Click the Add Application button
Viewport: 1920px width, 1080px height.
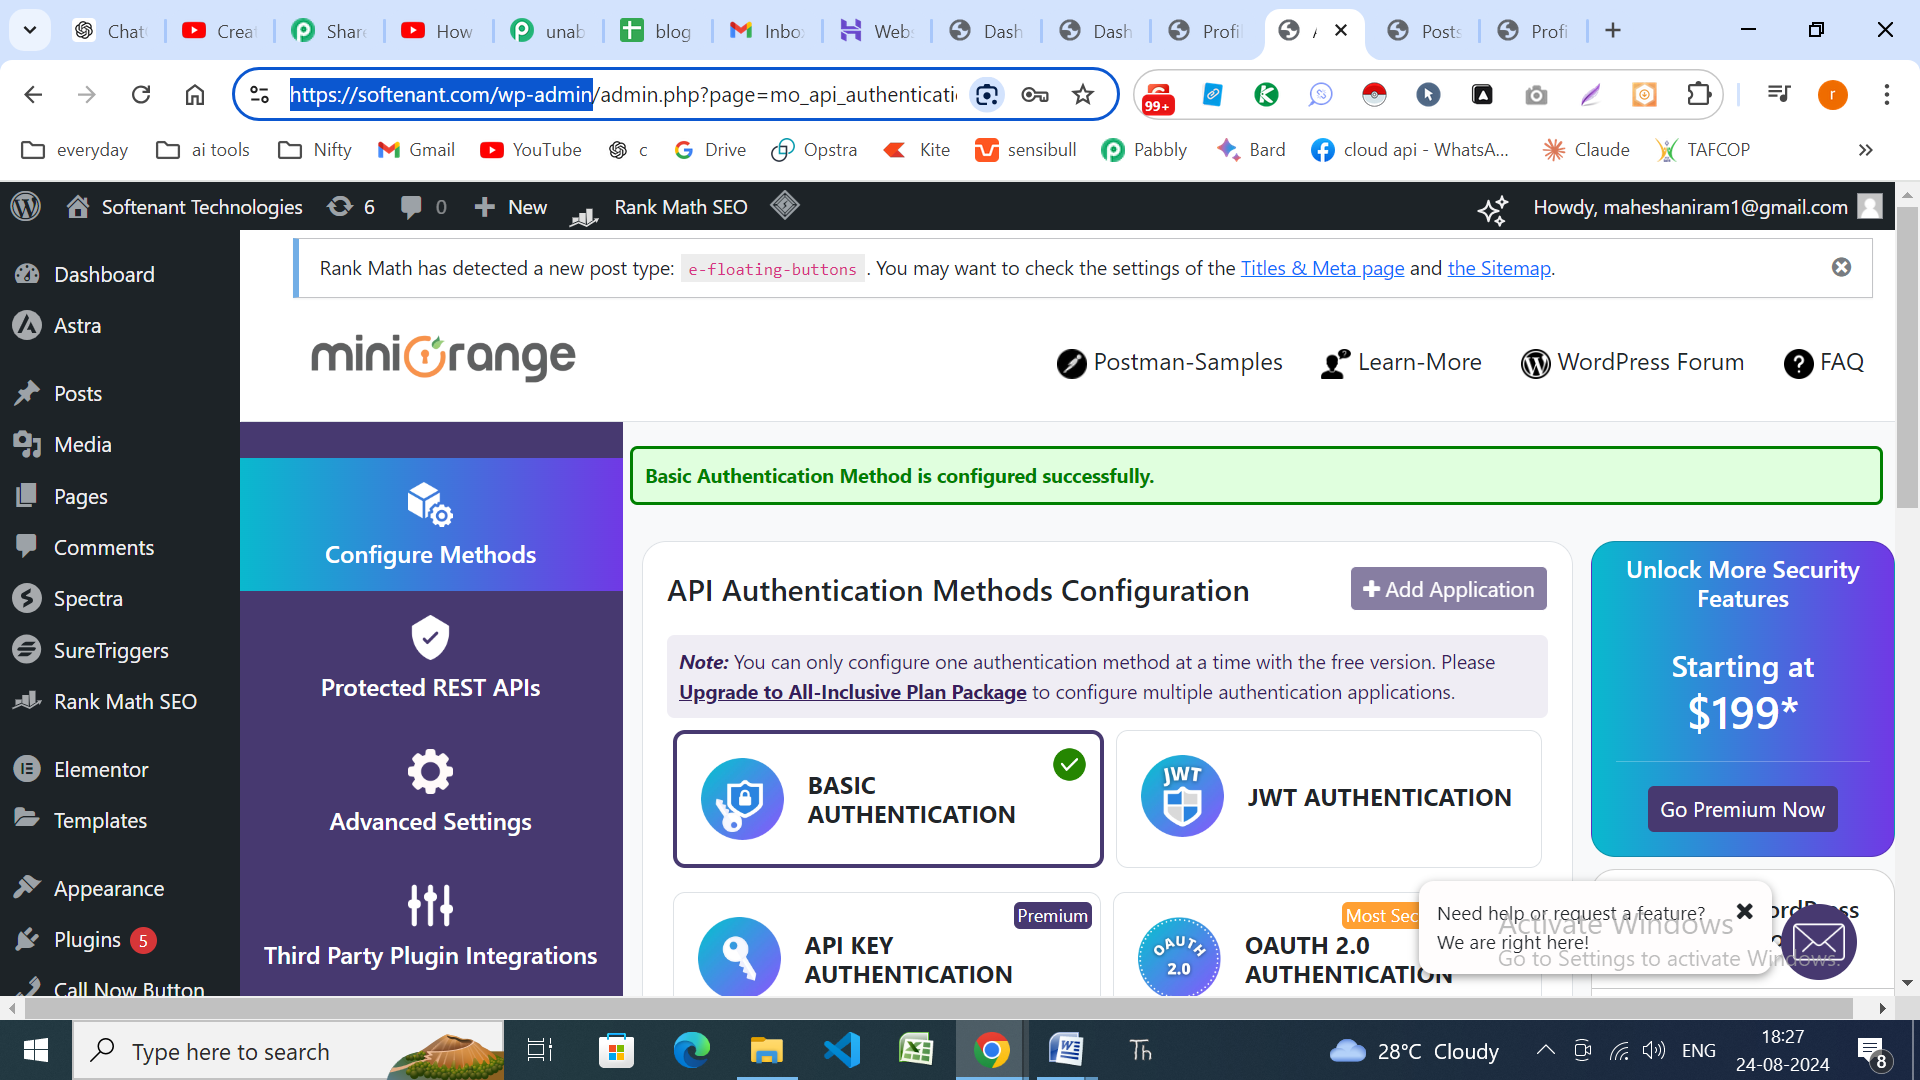pyautogui.click(x=1448, y=589)
